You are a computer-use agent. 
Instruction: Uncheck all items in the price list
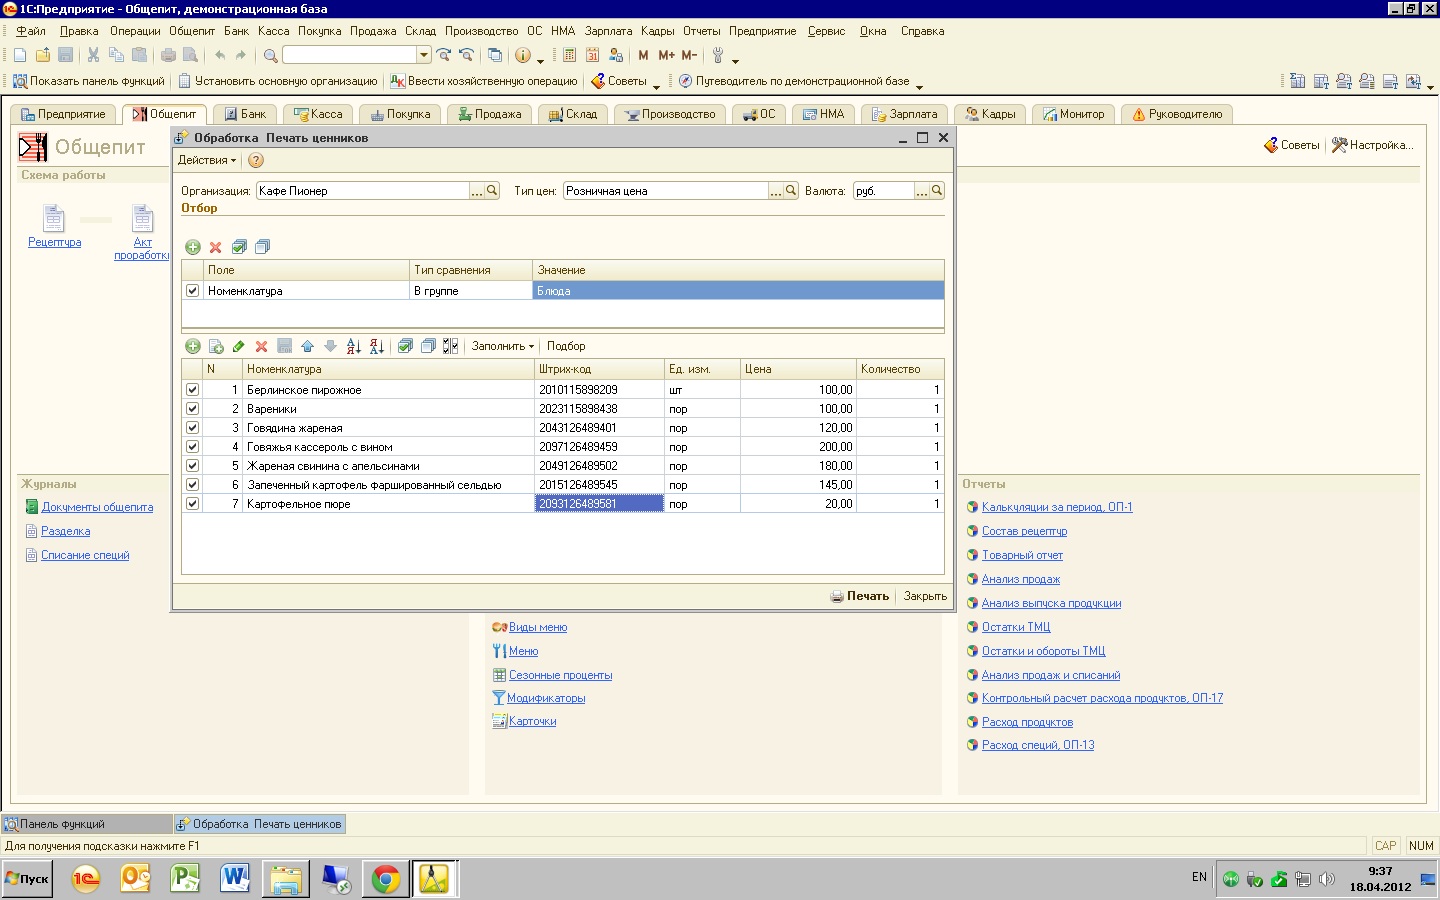coord(428,346)
